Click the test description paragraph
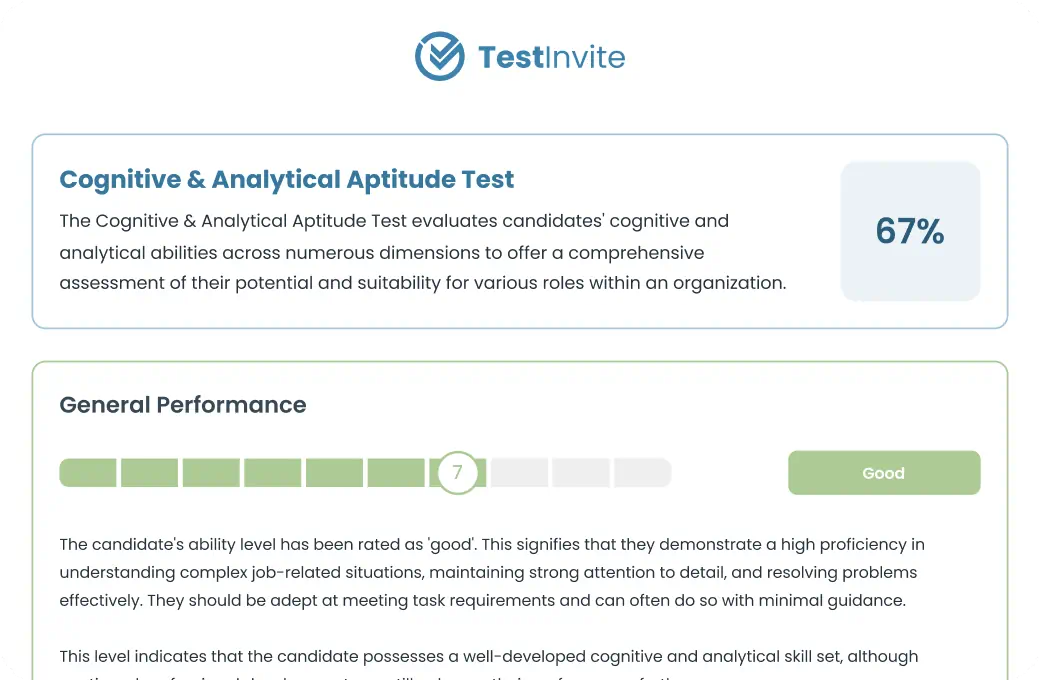This screenshot has width=1040, height=680. pos(422,252)
